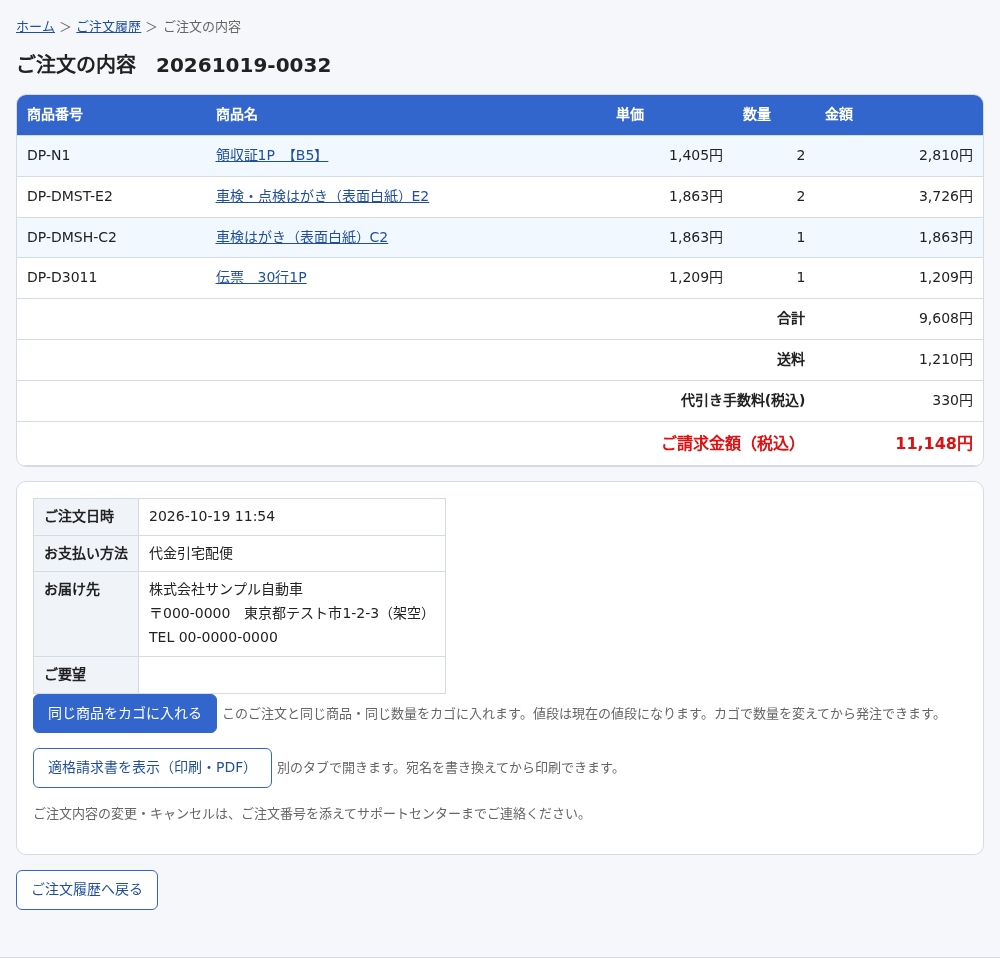
Task: Click the 送料 label
Action: pos(791,359)
